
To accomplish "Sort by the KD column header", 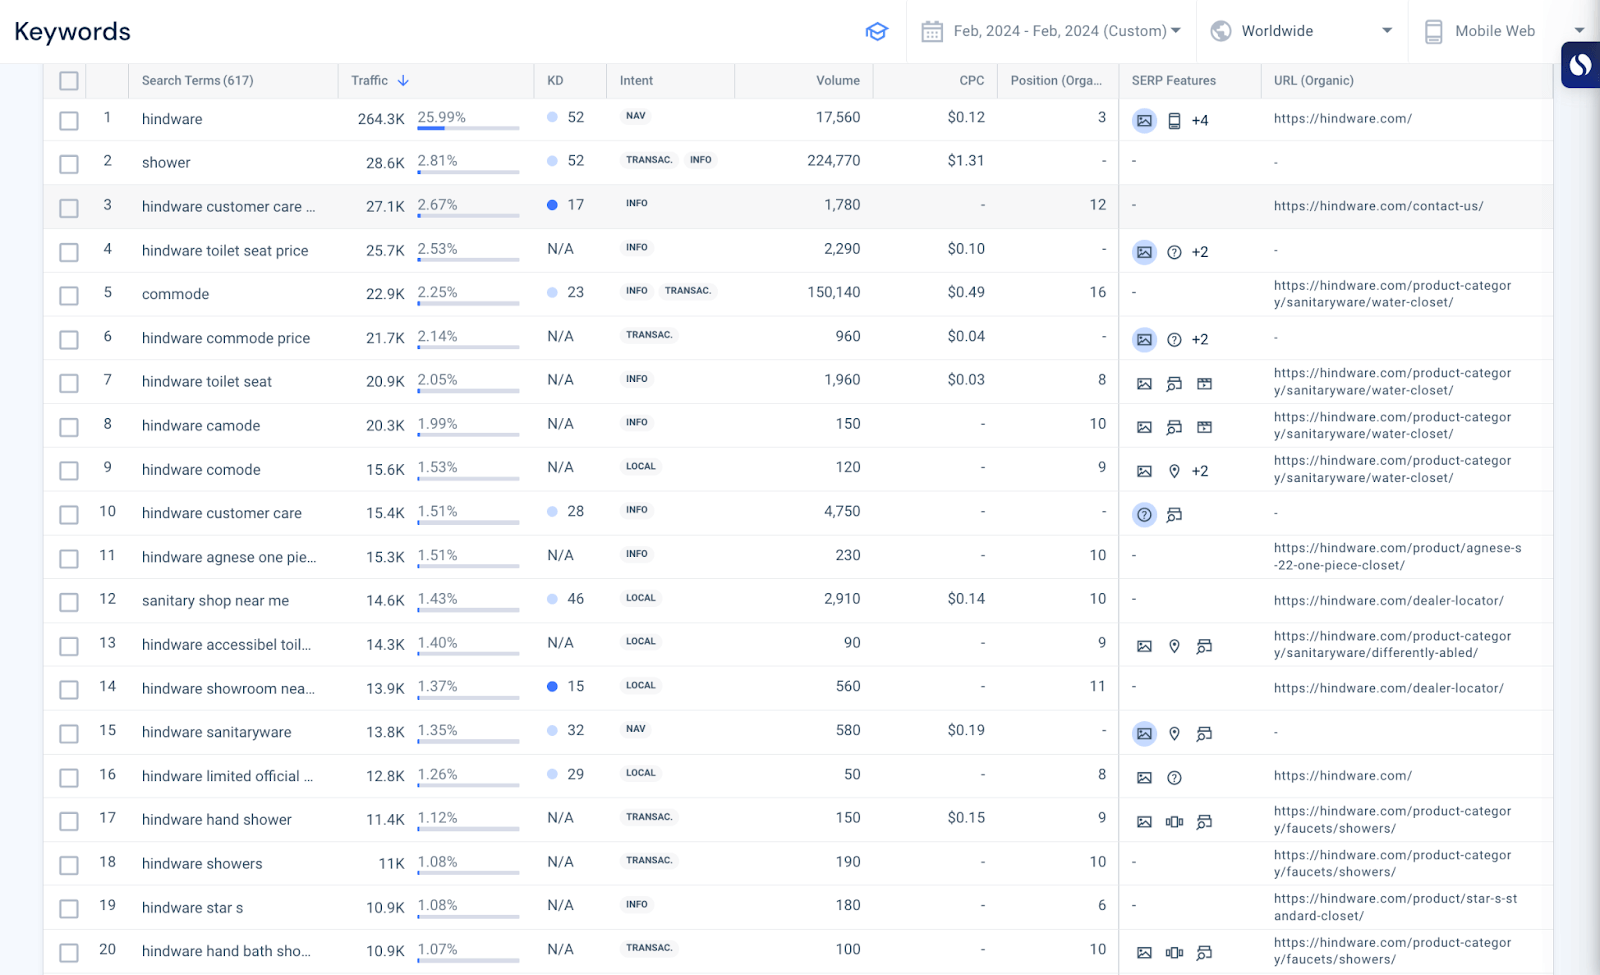I will point(555,81).
